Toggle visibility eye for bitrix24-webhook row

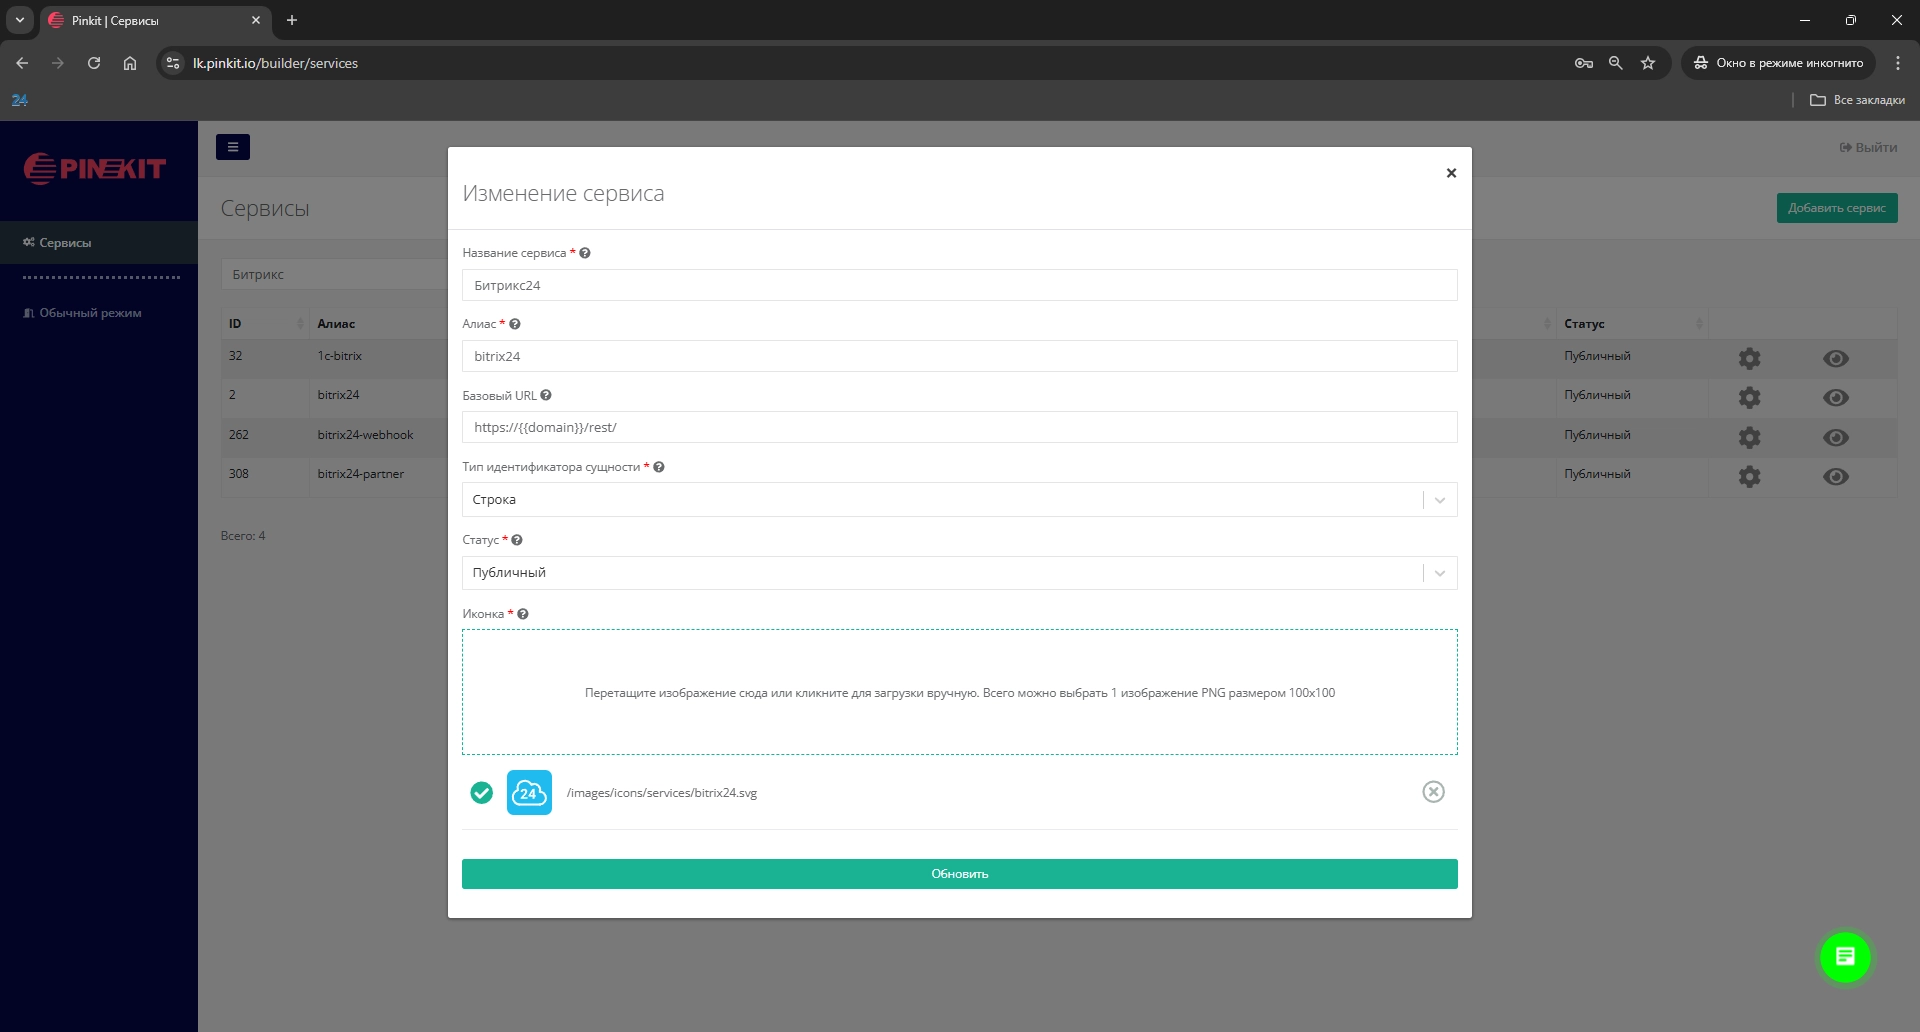1835,438
